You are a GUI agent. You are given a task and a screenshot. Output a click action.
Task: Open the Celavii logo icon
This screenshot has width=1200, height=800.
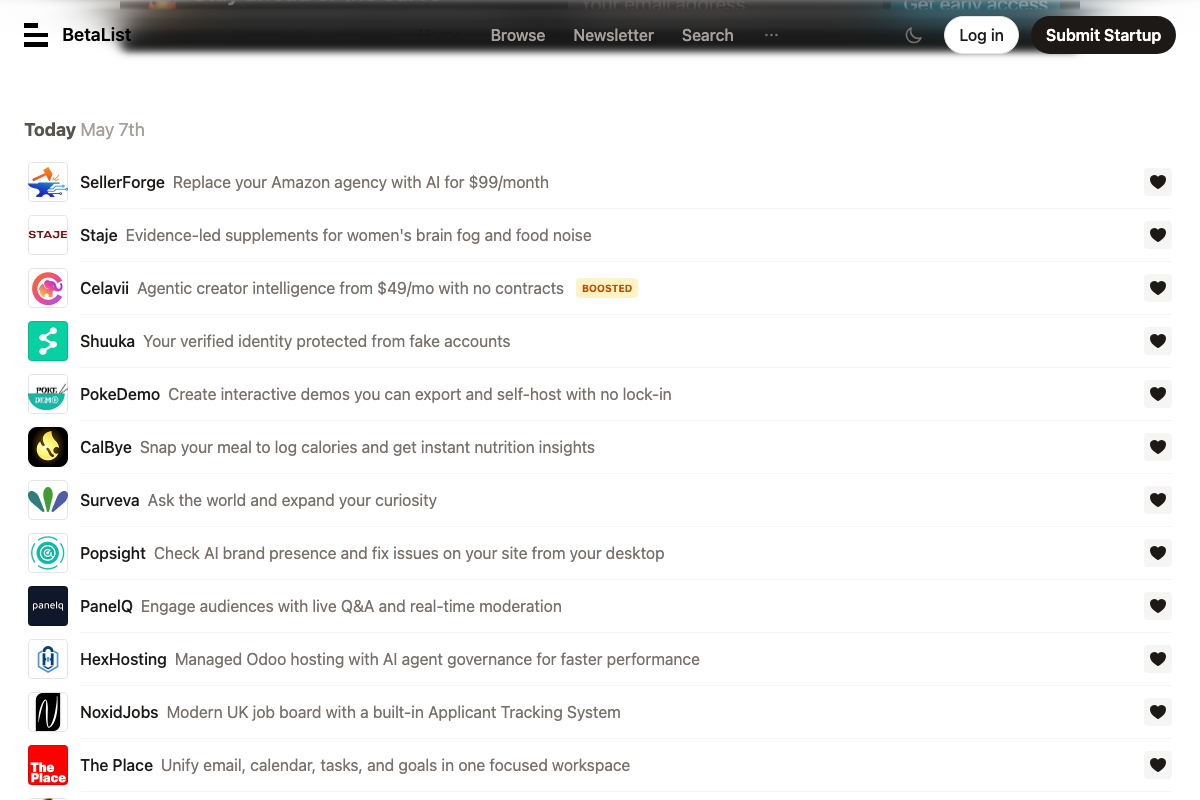click(48, 288)
